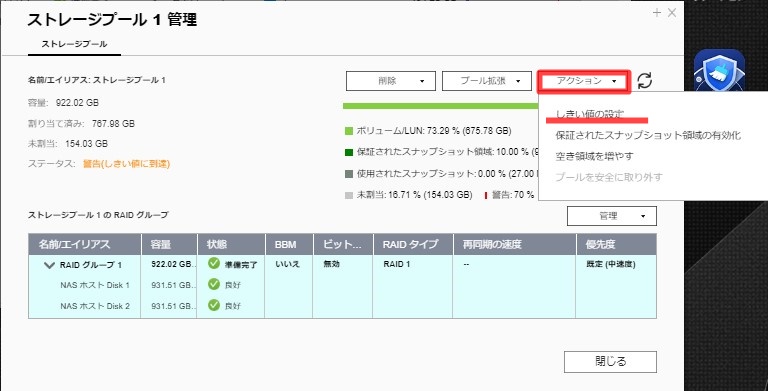
Task: Collapse the RAID グループ 1 row chevron
Action: click(49, 265)
